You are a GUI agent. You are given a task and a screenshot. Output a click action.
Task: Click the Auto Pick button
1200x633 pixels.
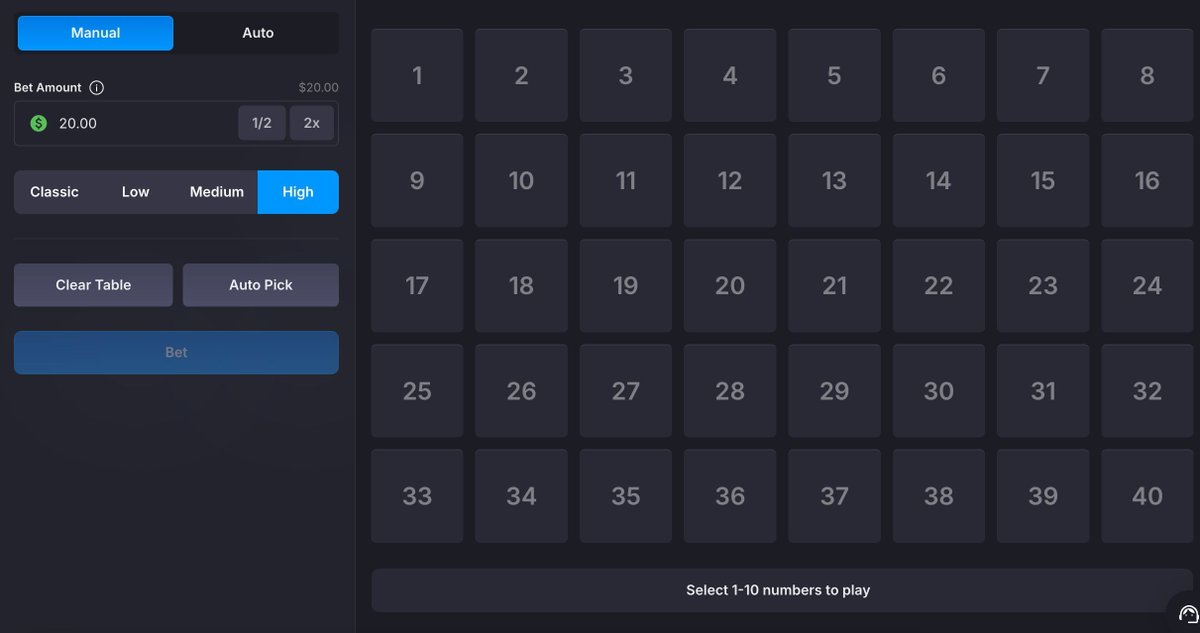(261, 285)
